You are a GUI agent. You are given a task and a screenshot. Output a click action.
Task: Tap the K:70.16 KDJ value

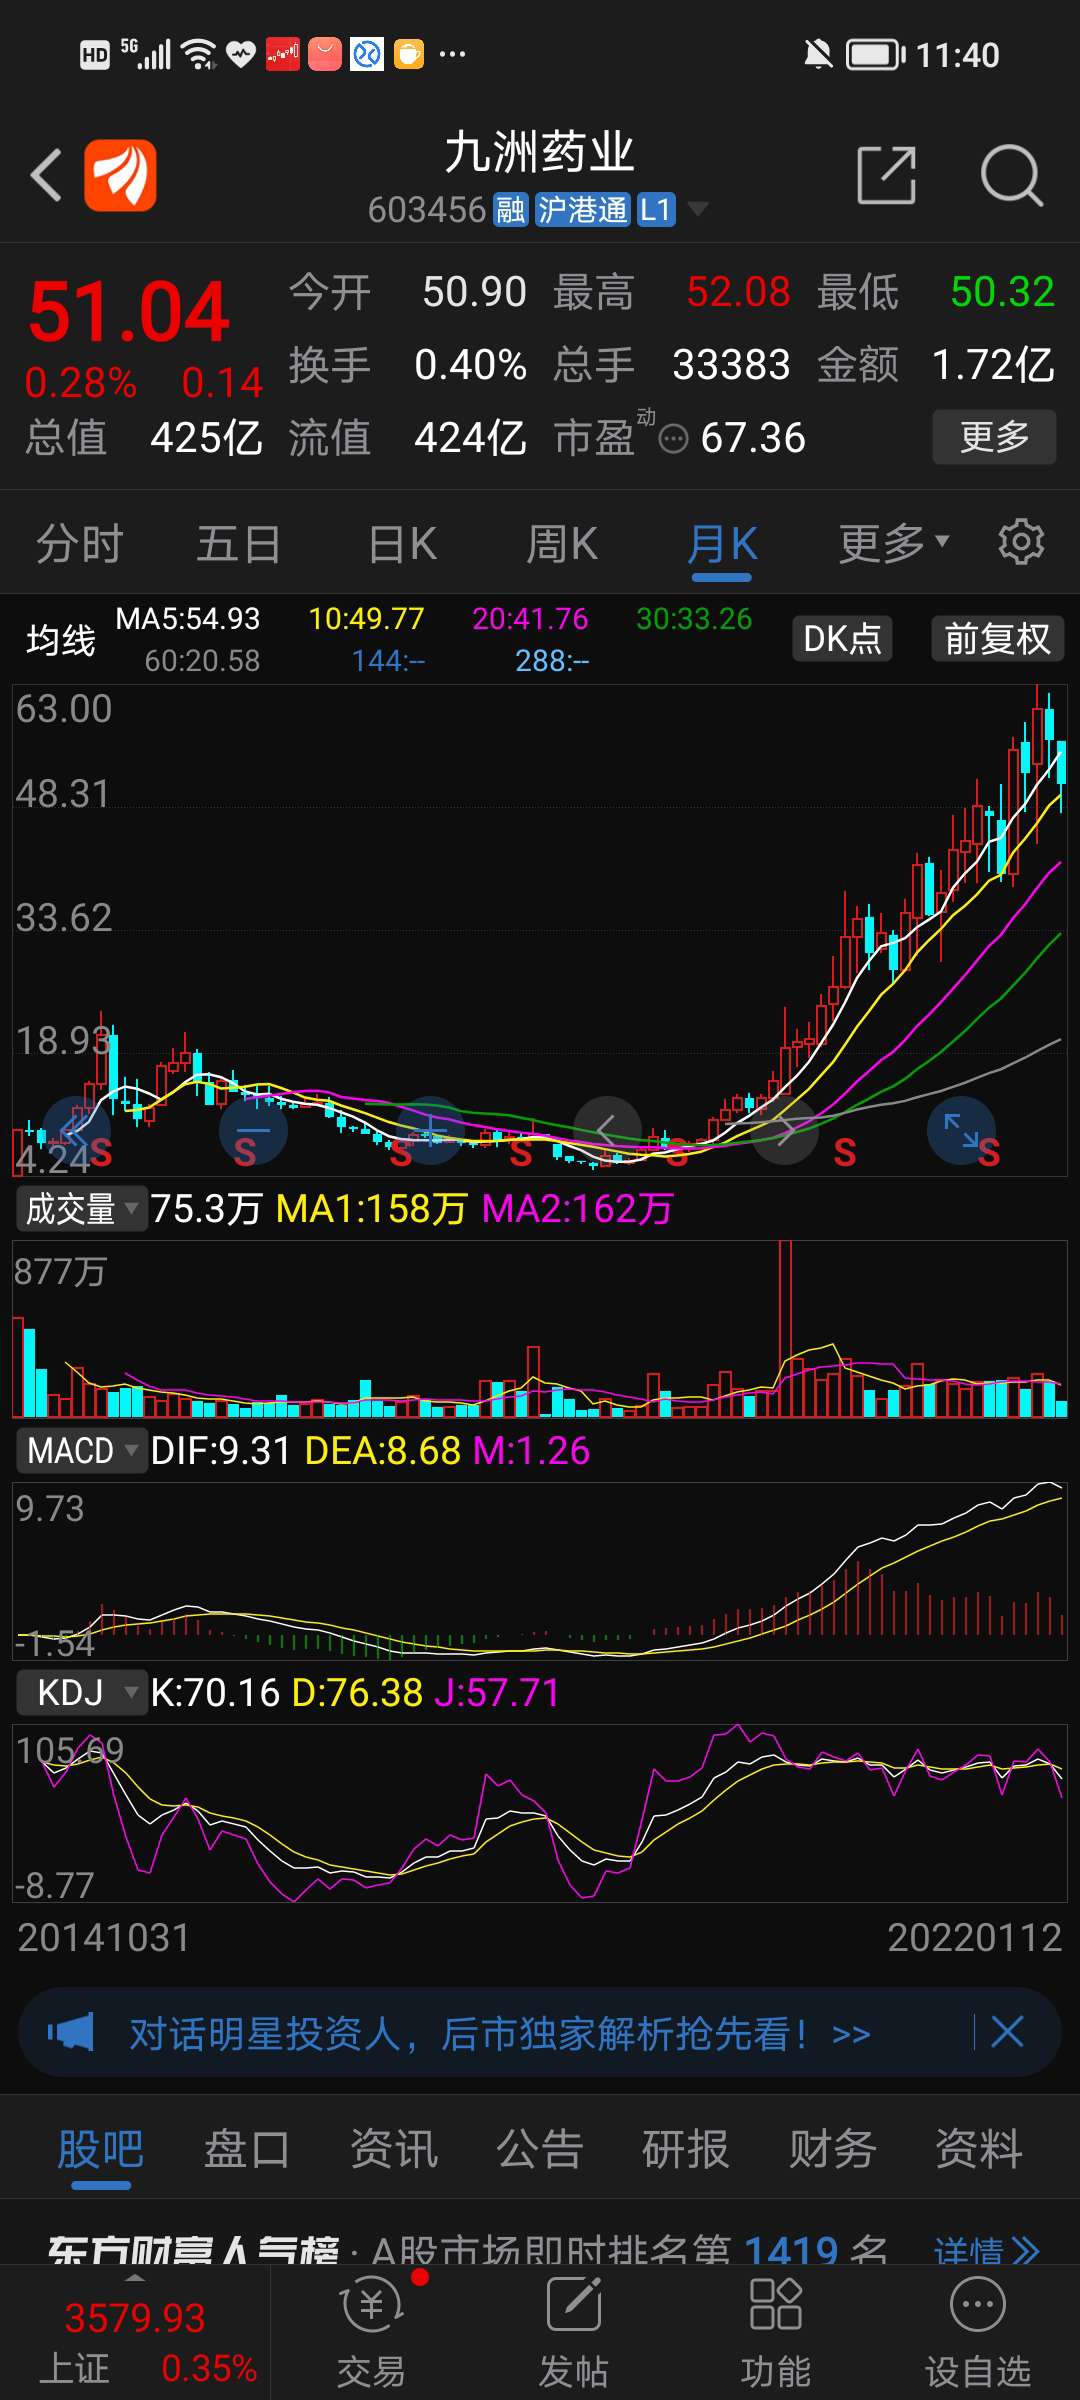click(216, 1692)
